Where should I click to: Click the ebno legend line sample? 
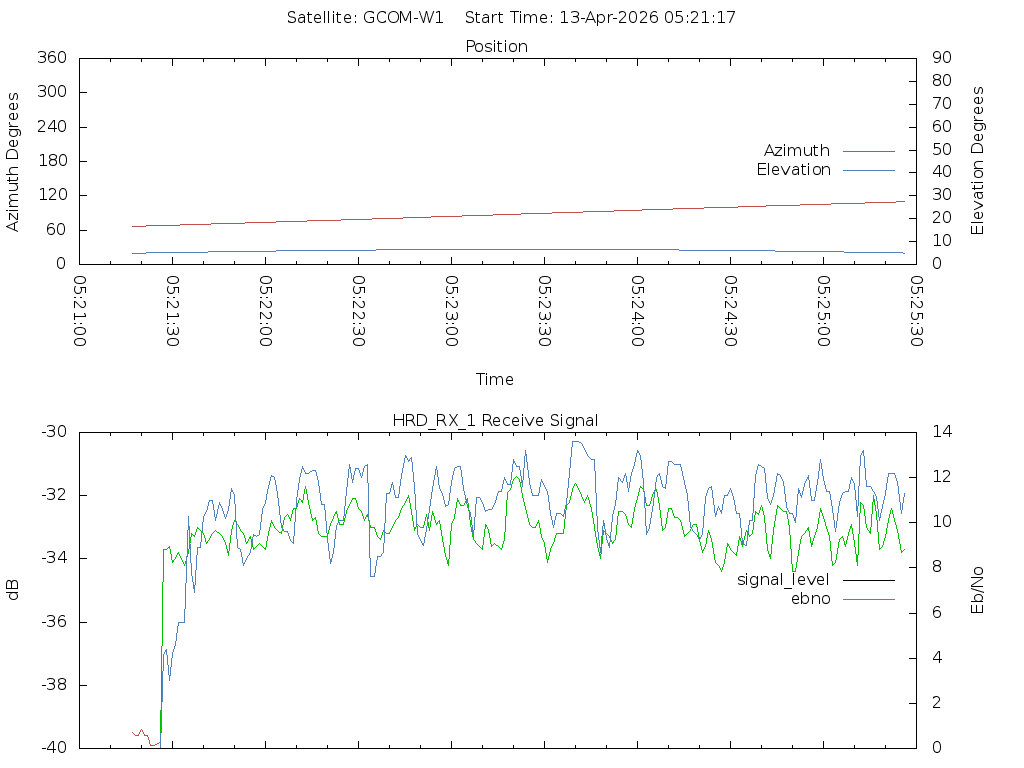coord(868,598)
